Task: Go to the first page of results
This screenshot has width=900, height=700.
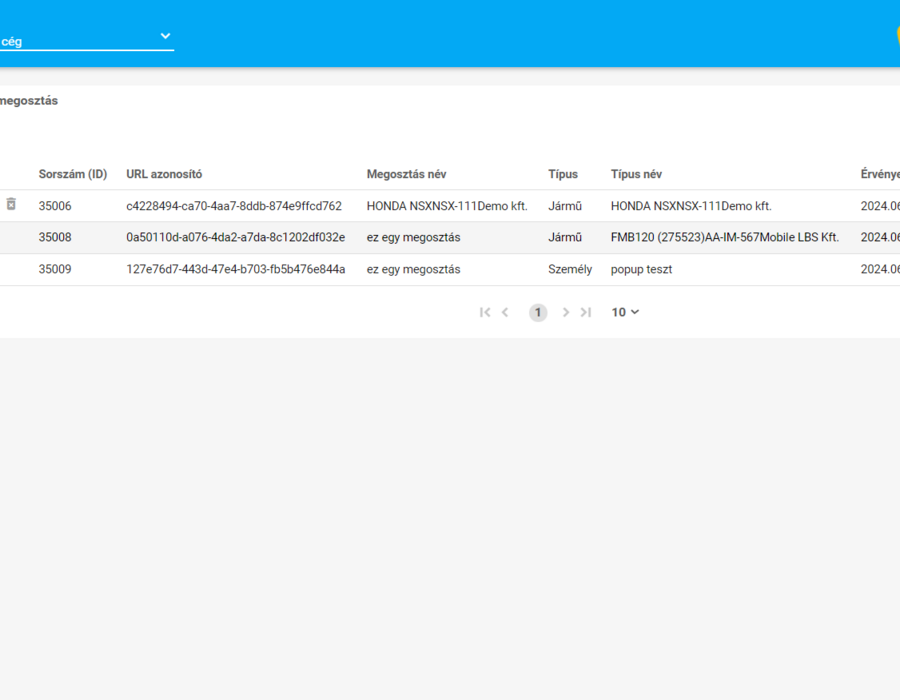Action: click(x=485, y=312)
